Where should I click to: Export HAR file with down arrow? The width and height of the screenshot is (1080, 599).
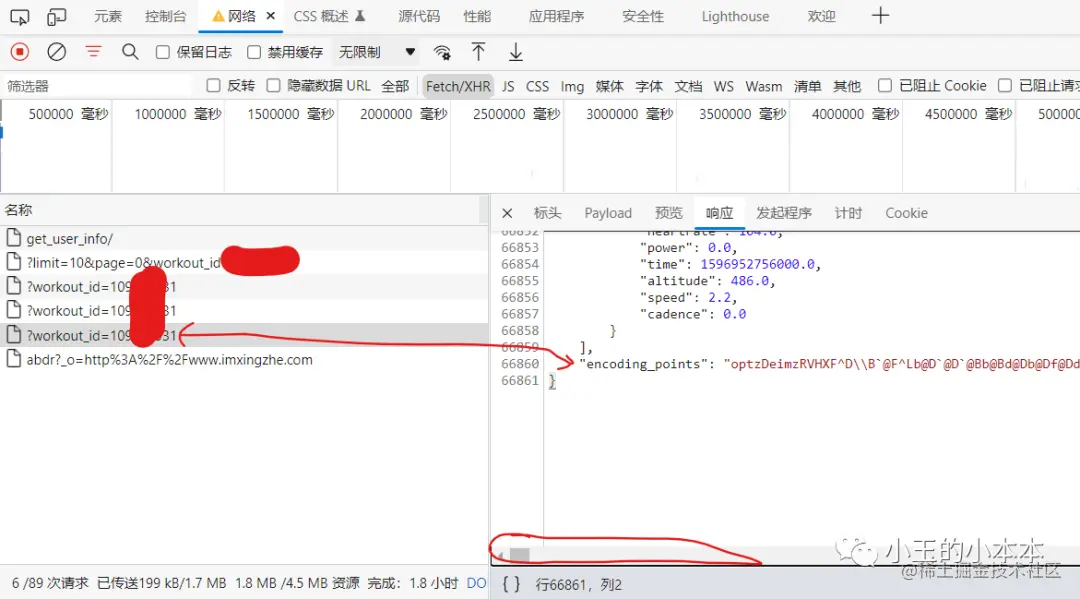click(x=515, y=52)
